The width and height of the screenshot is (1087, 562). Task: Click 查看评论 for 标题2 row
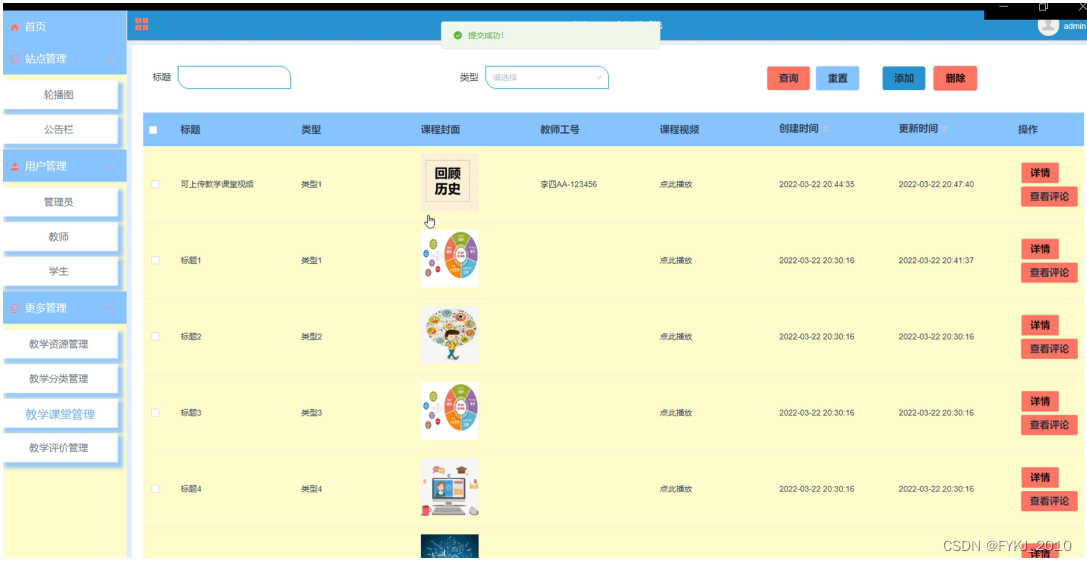tap(1050, 349)
